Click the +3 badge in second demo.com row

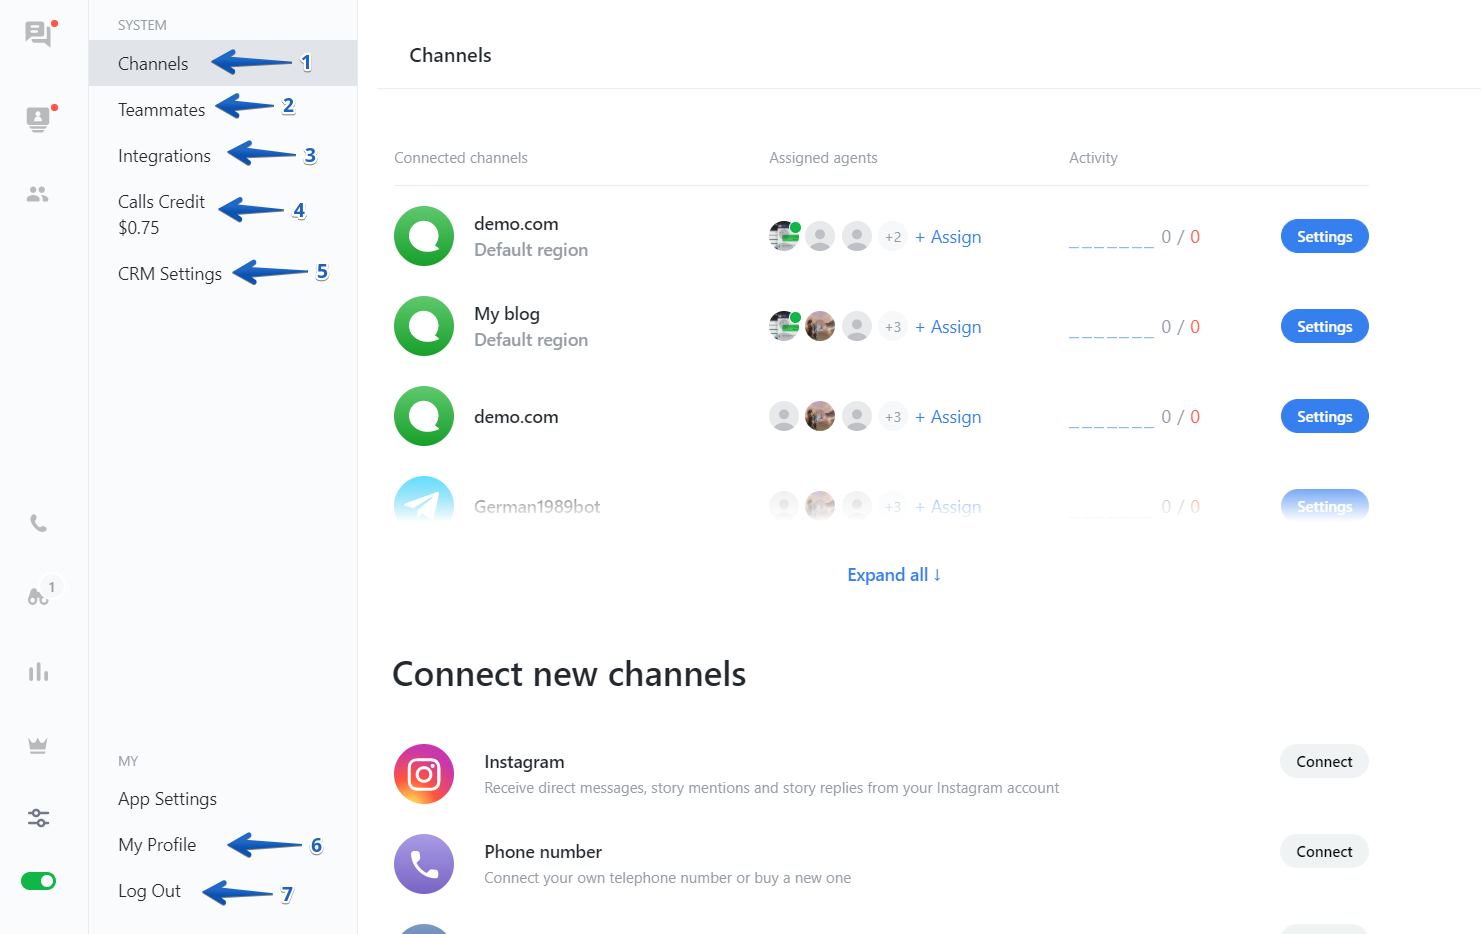(x=893, y=417)
